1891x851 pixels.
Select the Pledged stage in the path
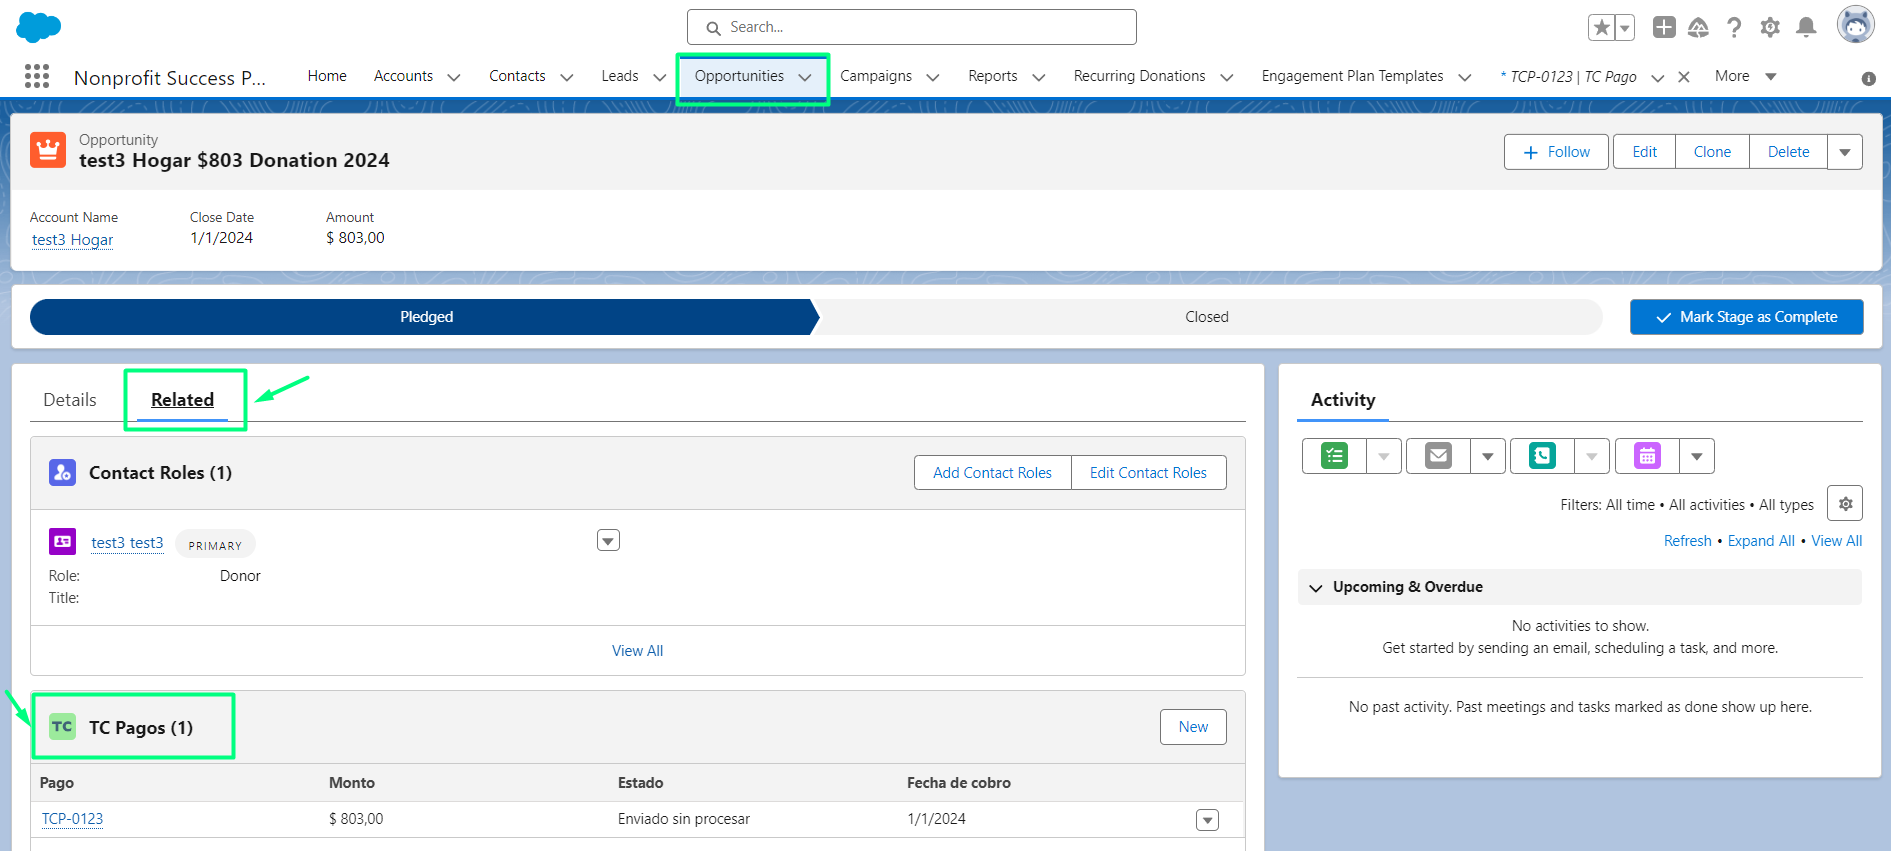click(425, 317)
